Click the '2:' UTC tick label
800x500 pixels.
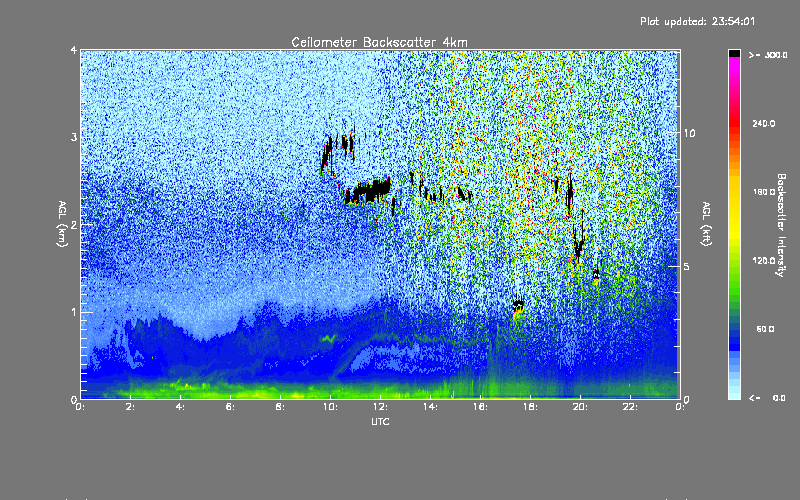(x=131, y=407)
